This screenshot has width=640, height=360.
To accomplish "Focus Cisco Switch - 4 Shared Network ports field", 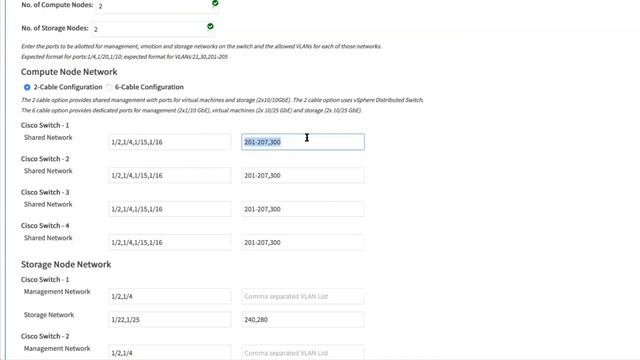I will tap(170, 242).
